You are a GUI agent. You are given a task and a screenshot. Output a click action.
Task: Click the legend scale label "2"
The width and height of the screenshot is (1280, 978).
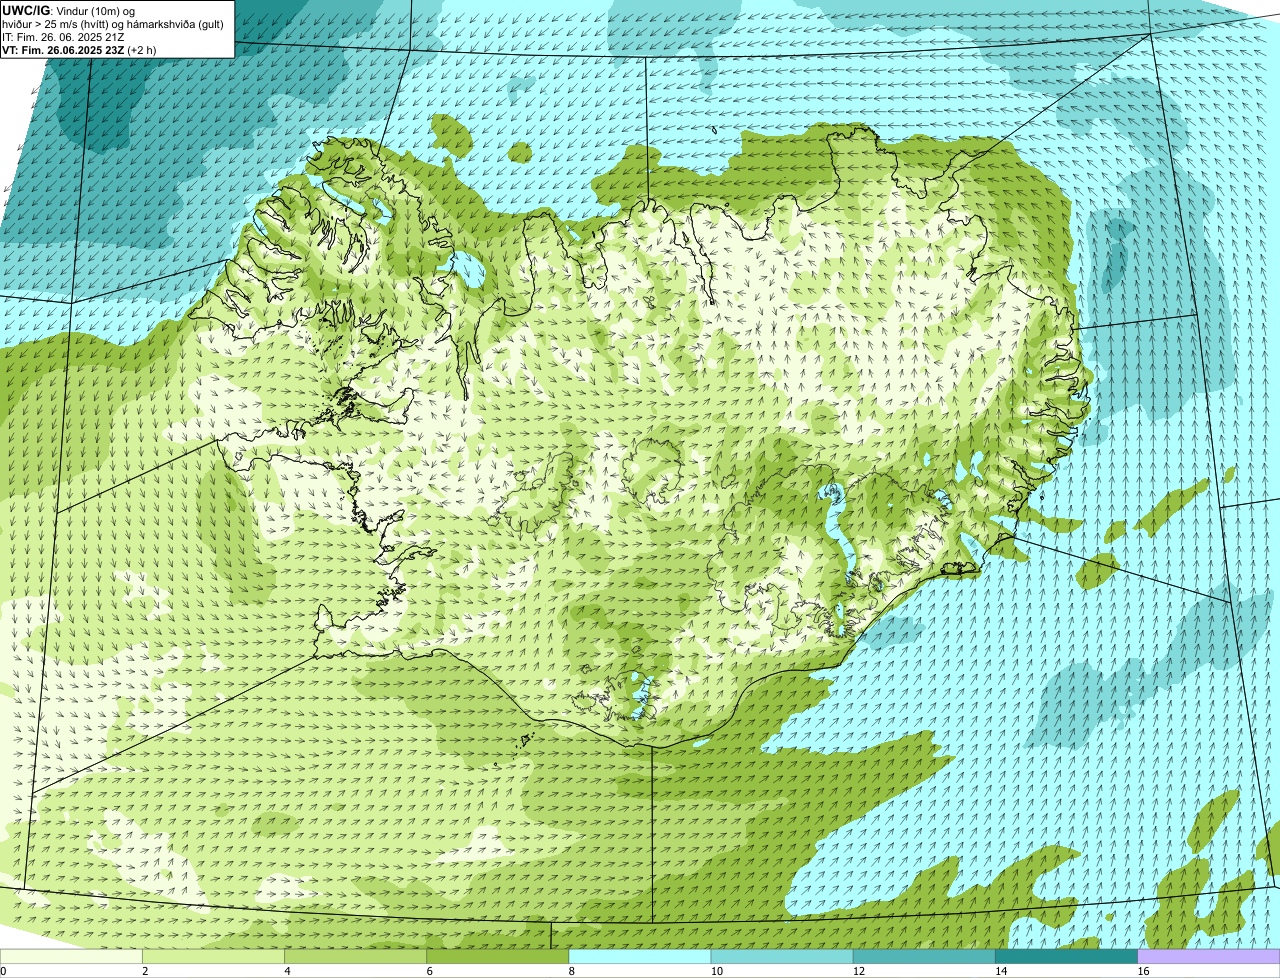145,971
